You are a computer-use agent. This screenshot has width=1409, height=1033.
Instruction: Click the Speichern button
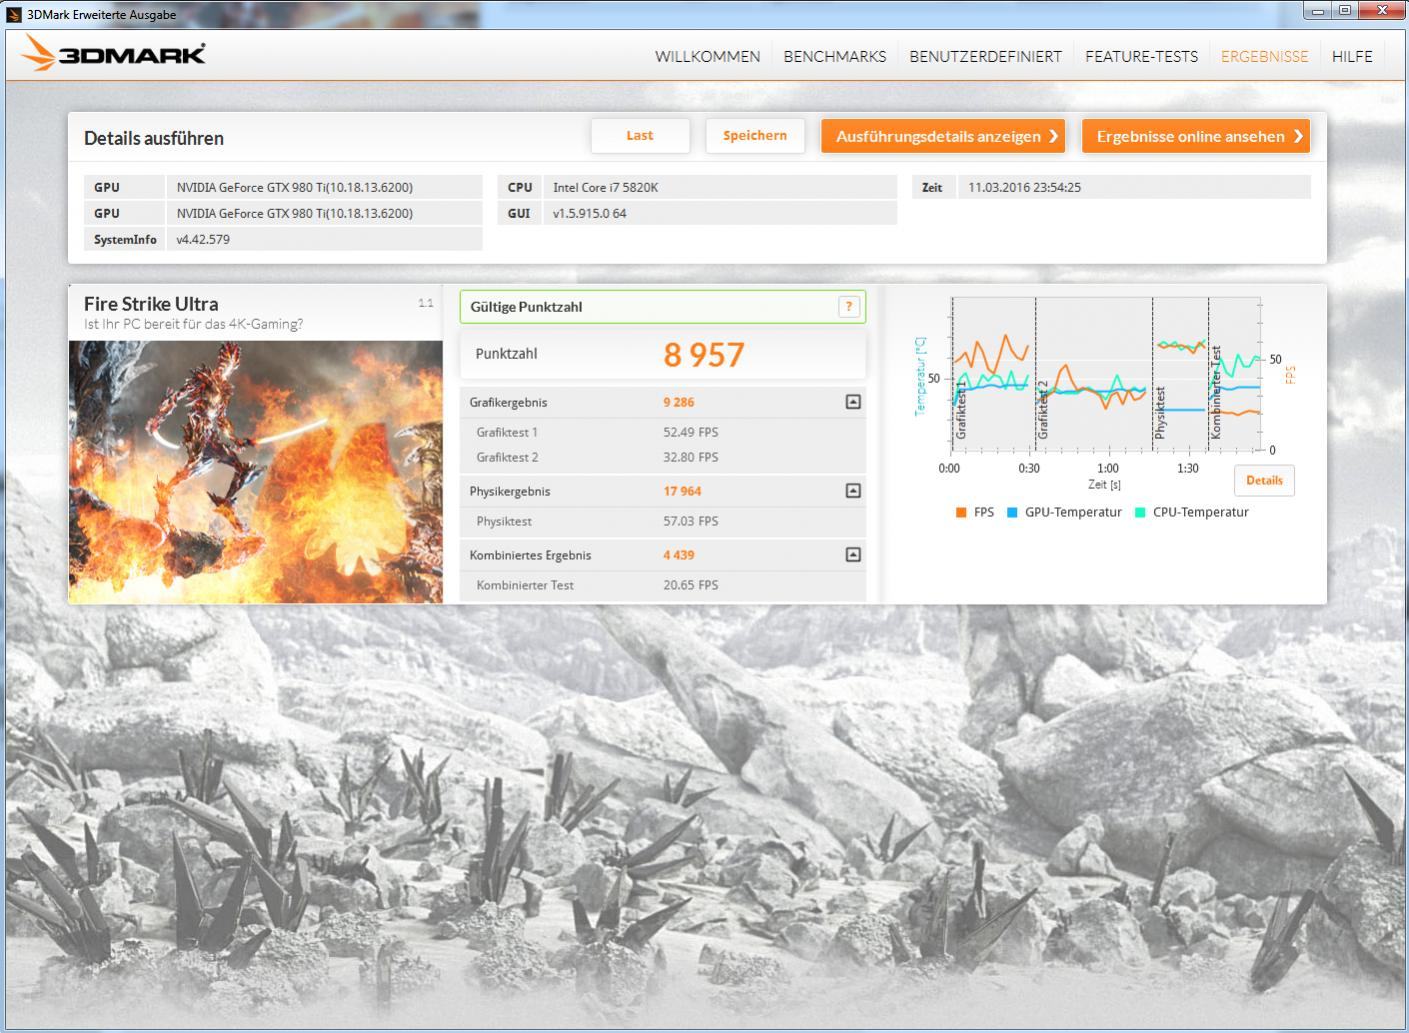[755, 136]
